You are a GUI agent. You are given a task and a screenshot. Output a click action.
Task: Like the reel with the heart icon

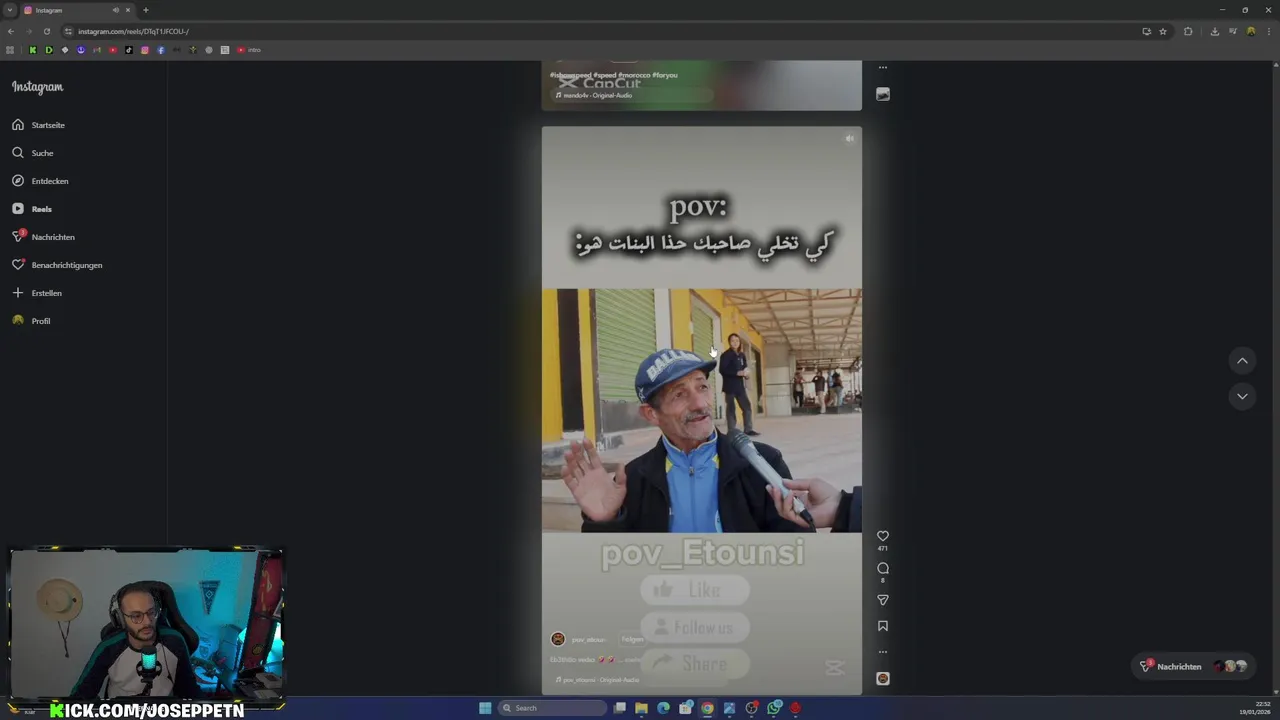pyautogui.click(x=882, y=536)
